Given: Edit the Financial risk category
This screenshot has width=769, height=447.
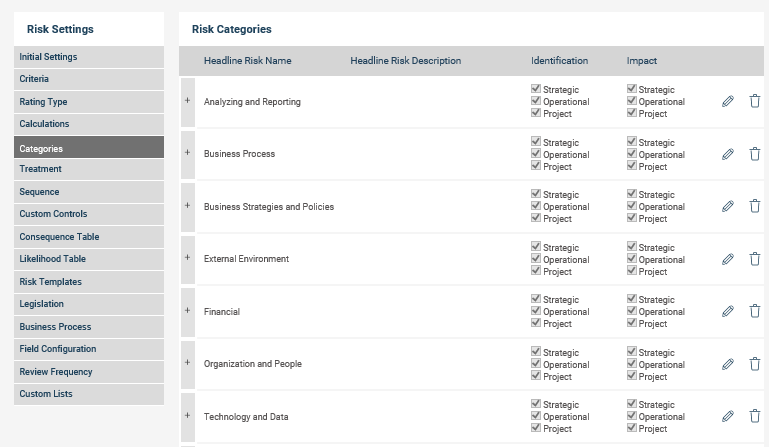Looking at the screenshot, I should coord(728,311).
